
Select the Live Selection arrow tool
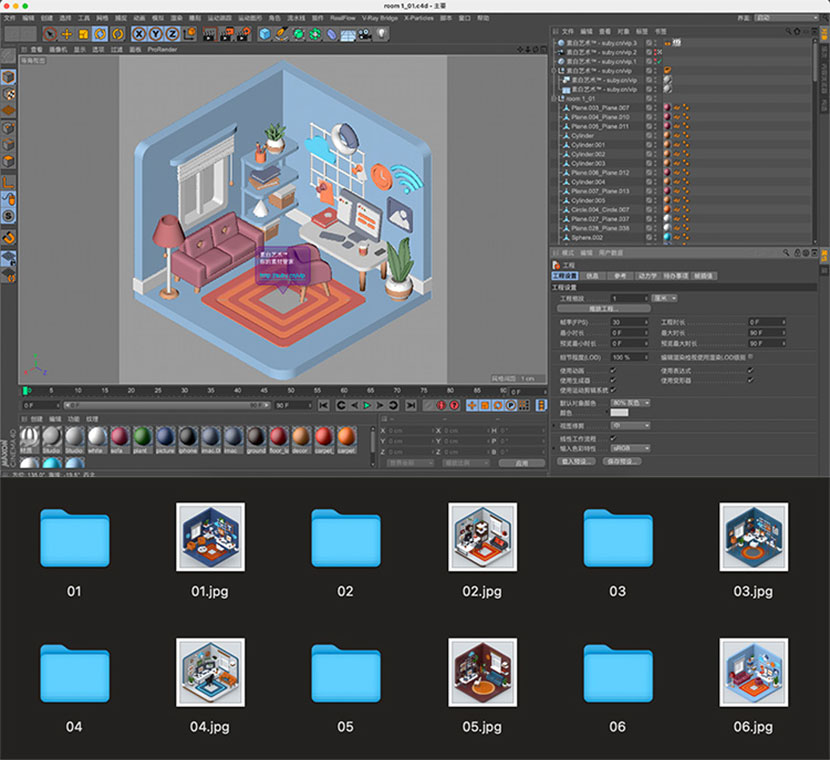coord(50,34)
